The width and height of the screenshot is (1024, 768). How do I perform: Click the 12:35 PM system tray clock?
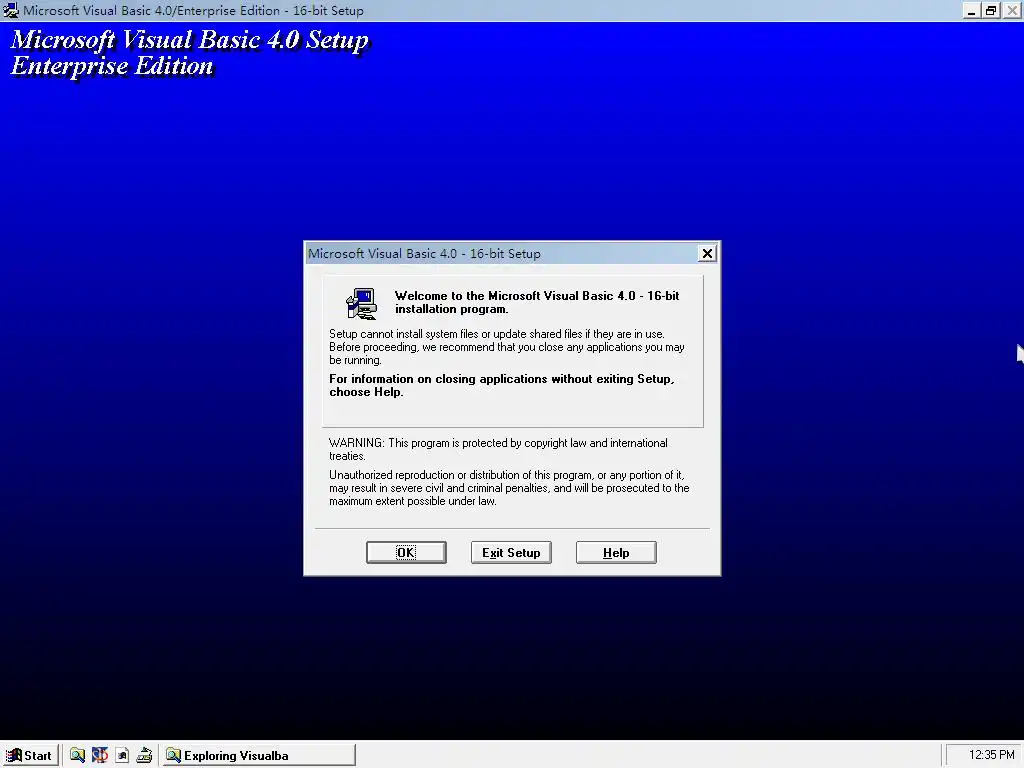[991, 755]
